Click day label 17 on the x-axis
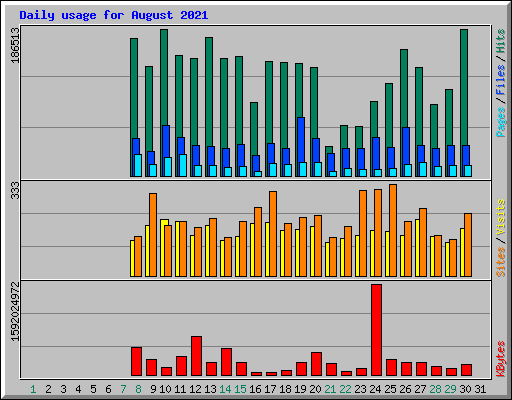 [270, 389]
